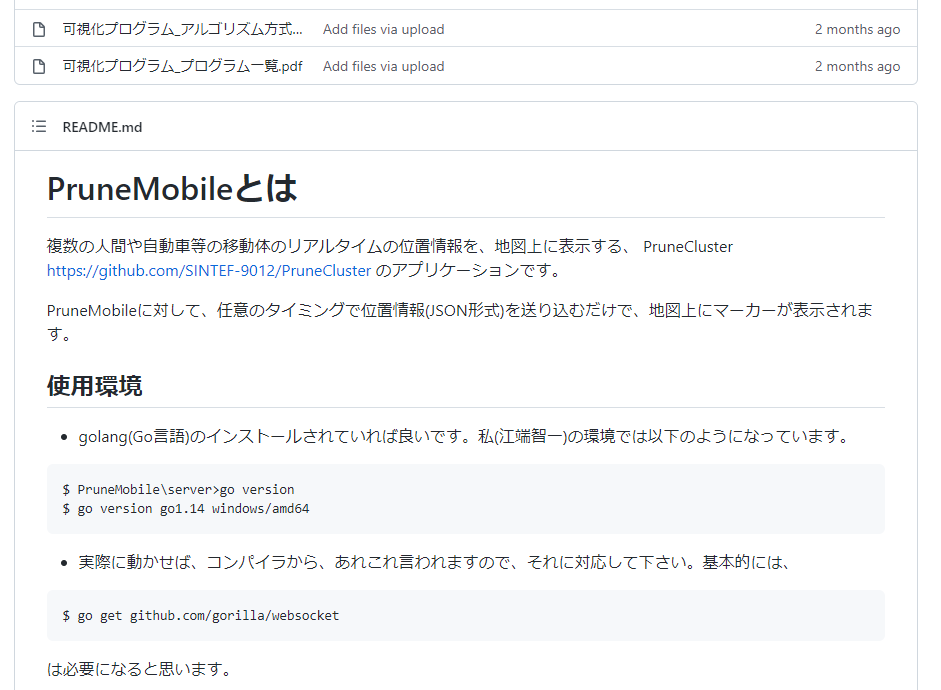Select the README.md header label

pyautogui.click(x=102, y=127)
